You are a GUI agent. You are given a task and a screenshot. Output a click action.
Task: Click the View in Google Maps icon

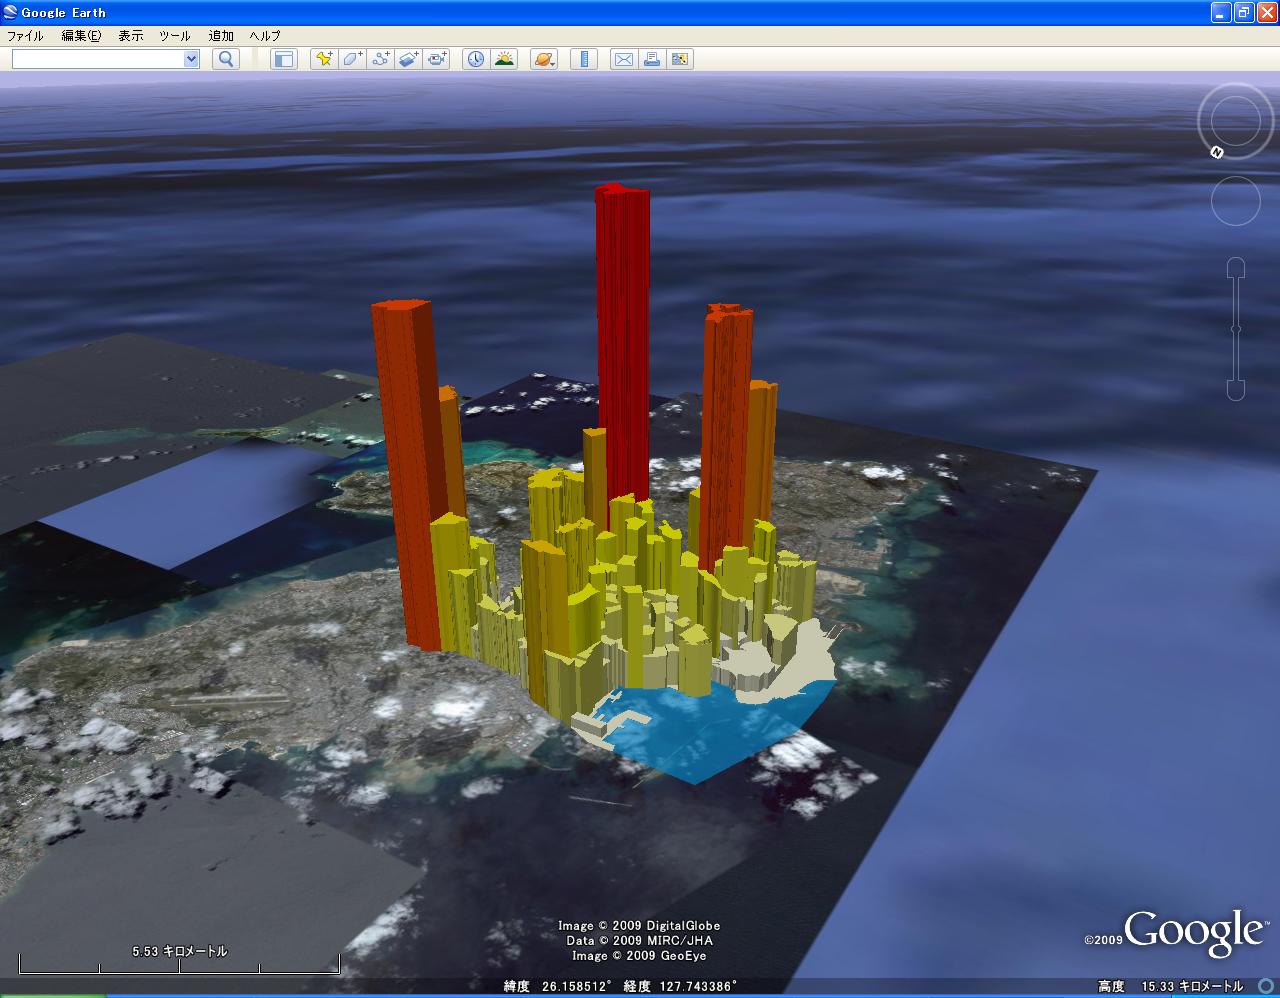click(x=680, y=59)
